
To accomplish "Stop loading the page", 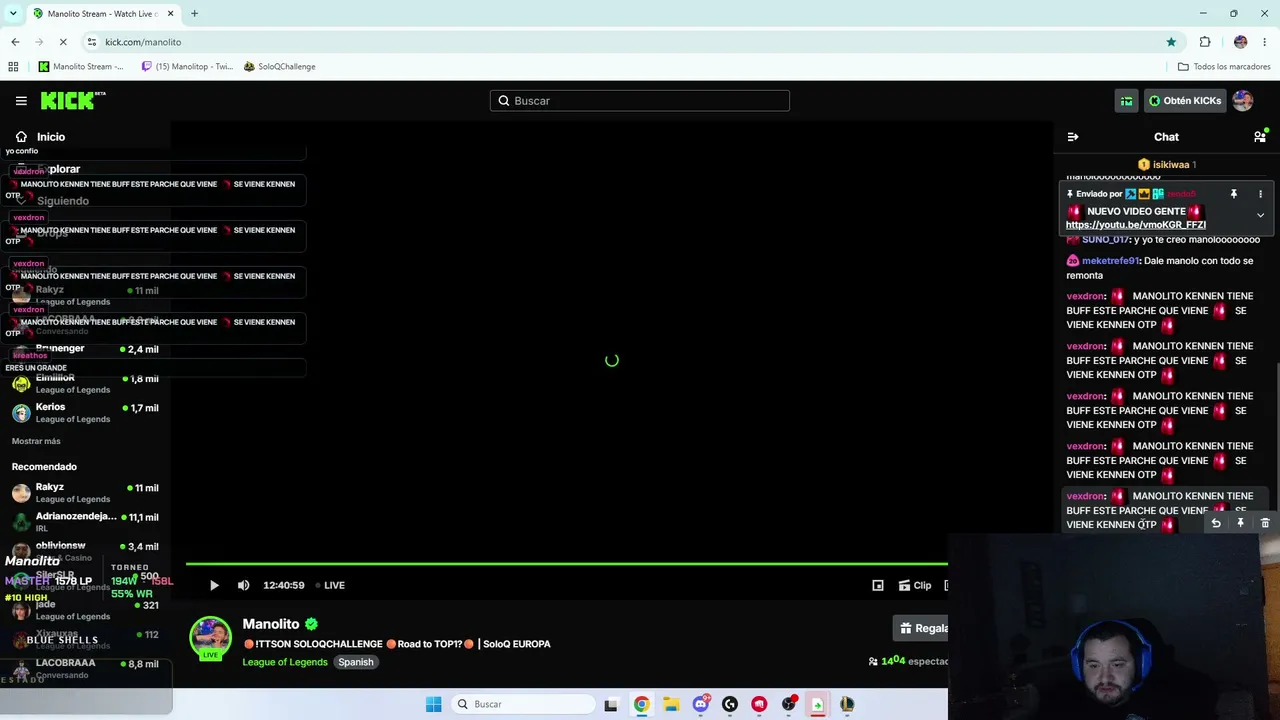I will (62, 42).
